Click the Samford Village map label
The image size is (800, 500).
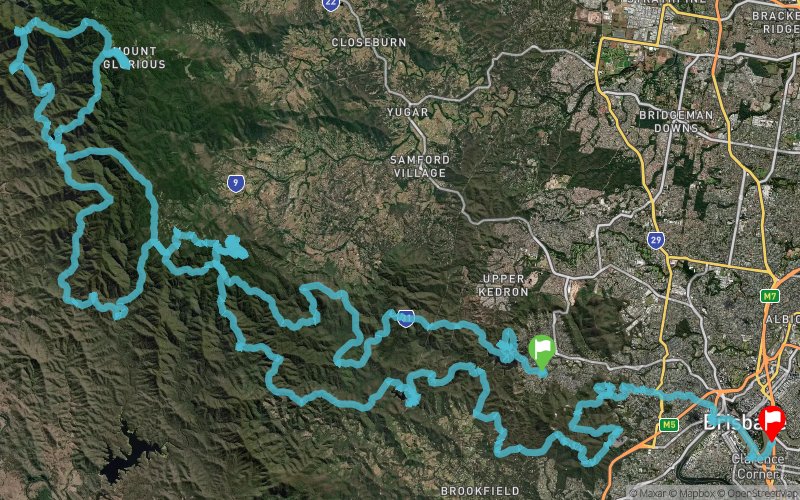coord(420,166)
